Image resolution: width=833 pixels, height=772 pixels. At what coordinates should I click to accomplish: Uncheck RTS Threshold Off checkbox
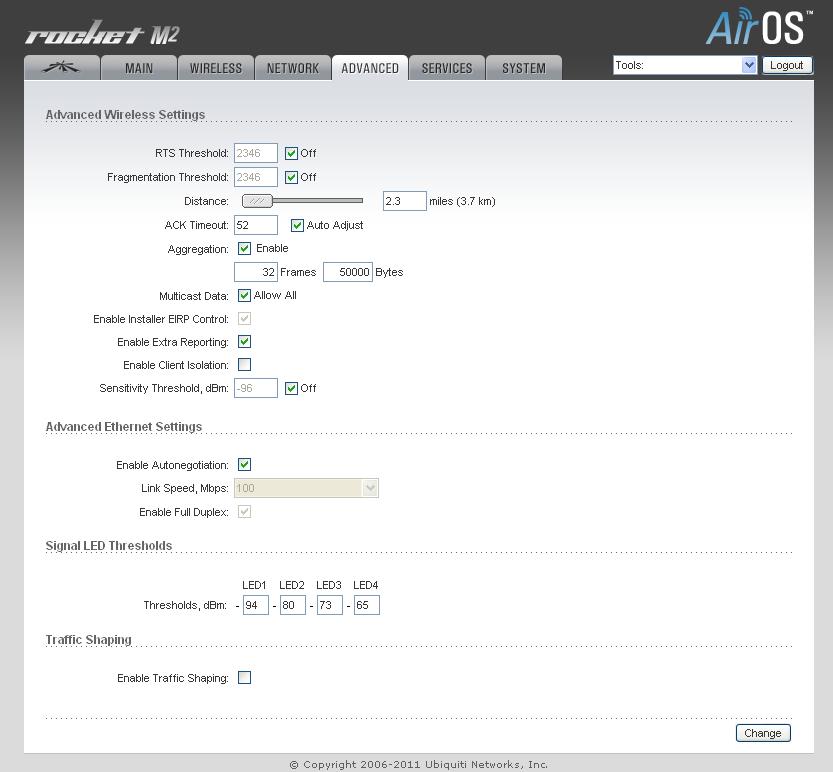pos(291,154)
